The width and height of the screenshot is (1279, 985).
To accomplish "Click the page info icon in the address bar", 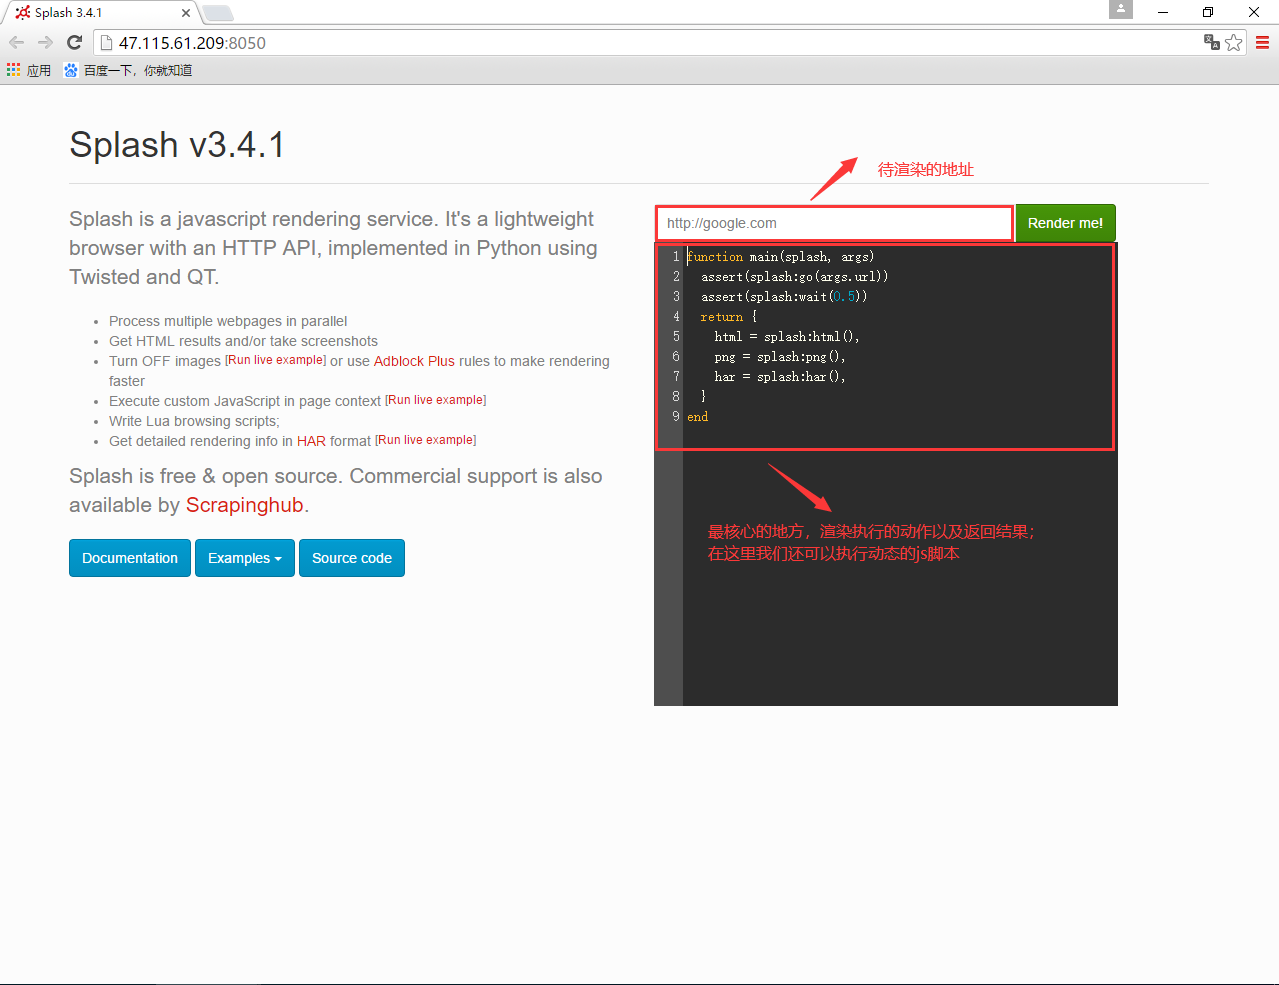I will pyautogui.click(x=106, y=43).
